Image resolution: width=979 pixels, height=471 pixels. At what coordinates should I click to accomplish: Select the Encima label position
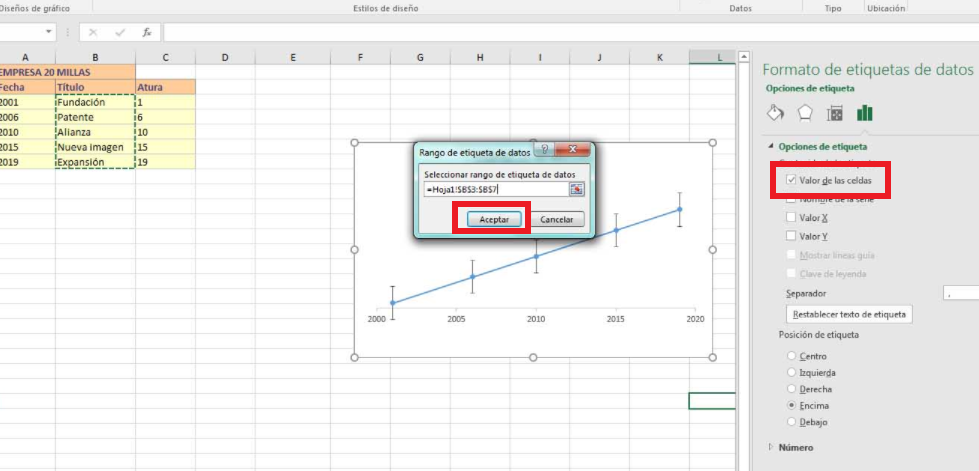(792, 405)
